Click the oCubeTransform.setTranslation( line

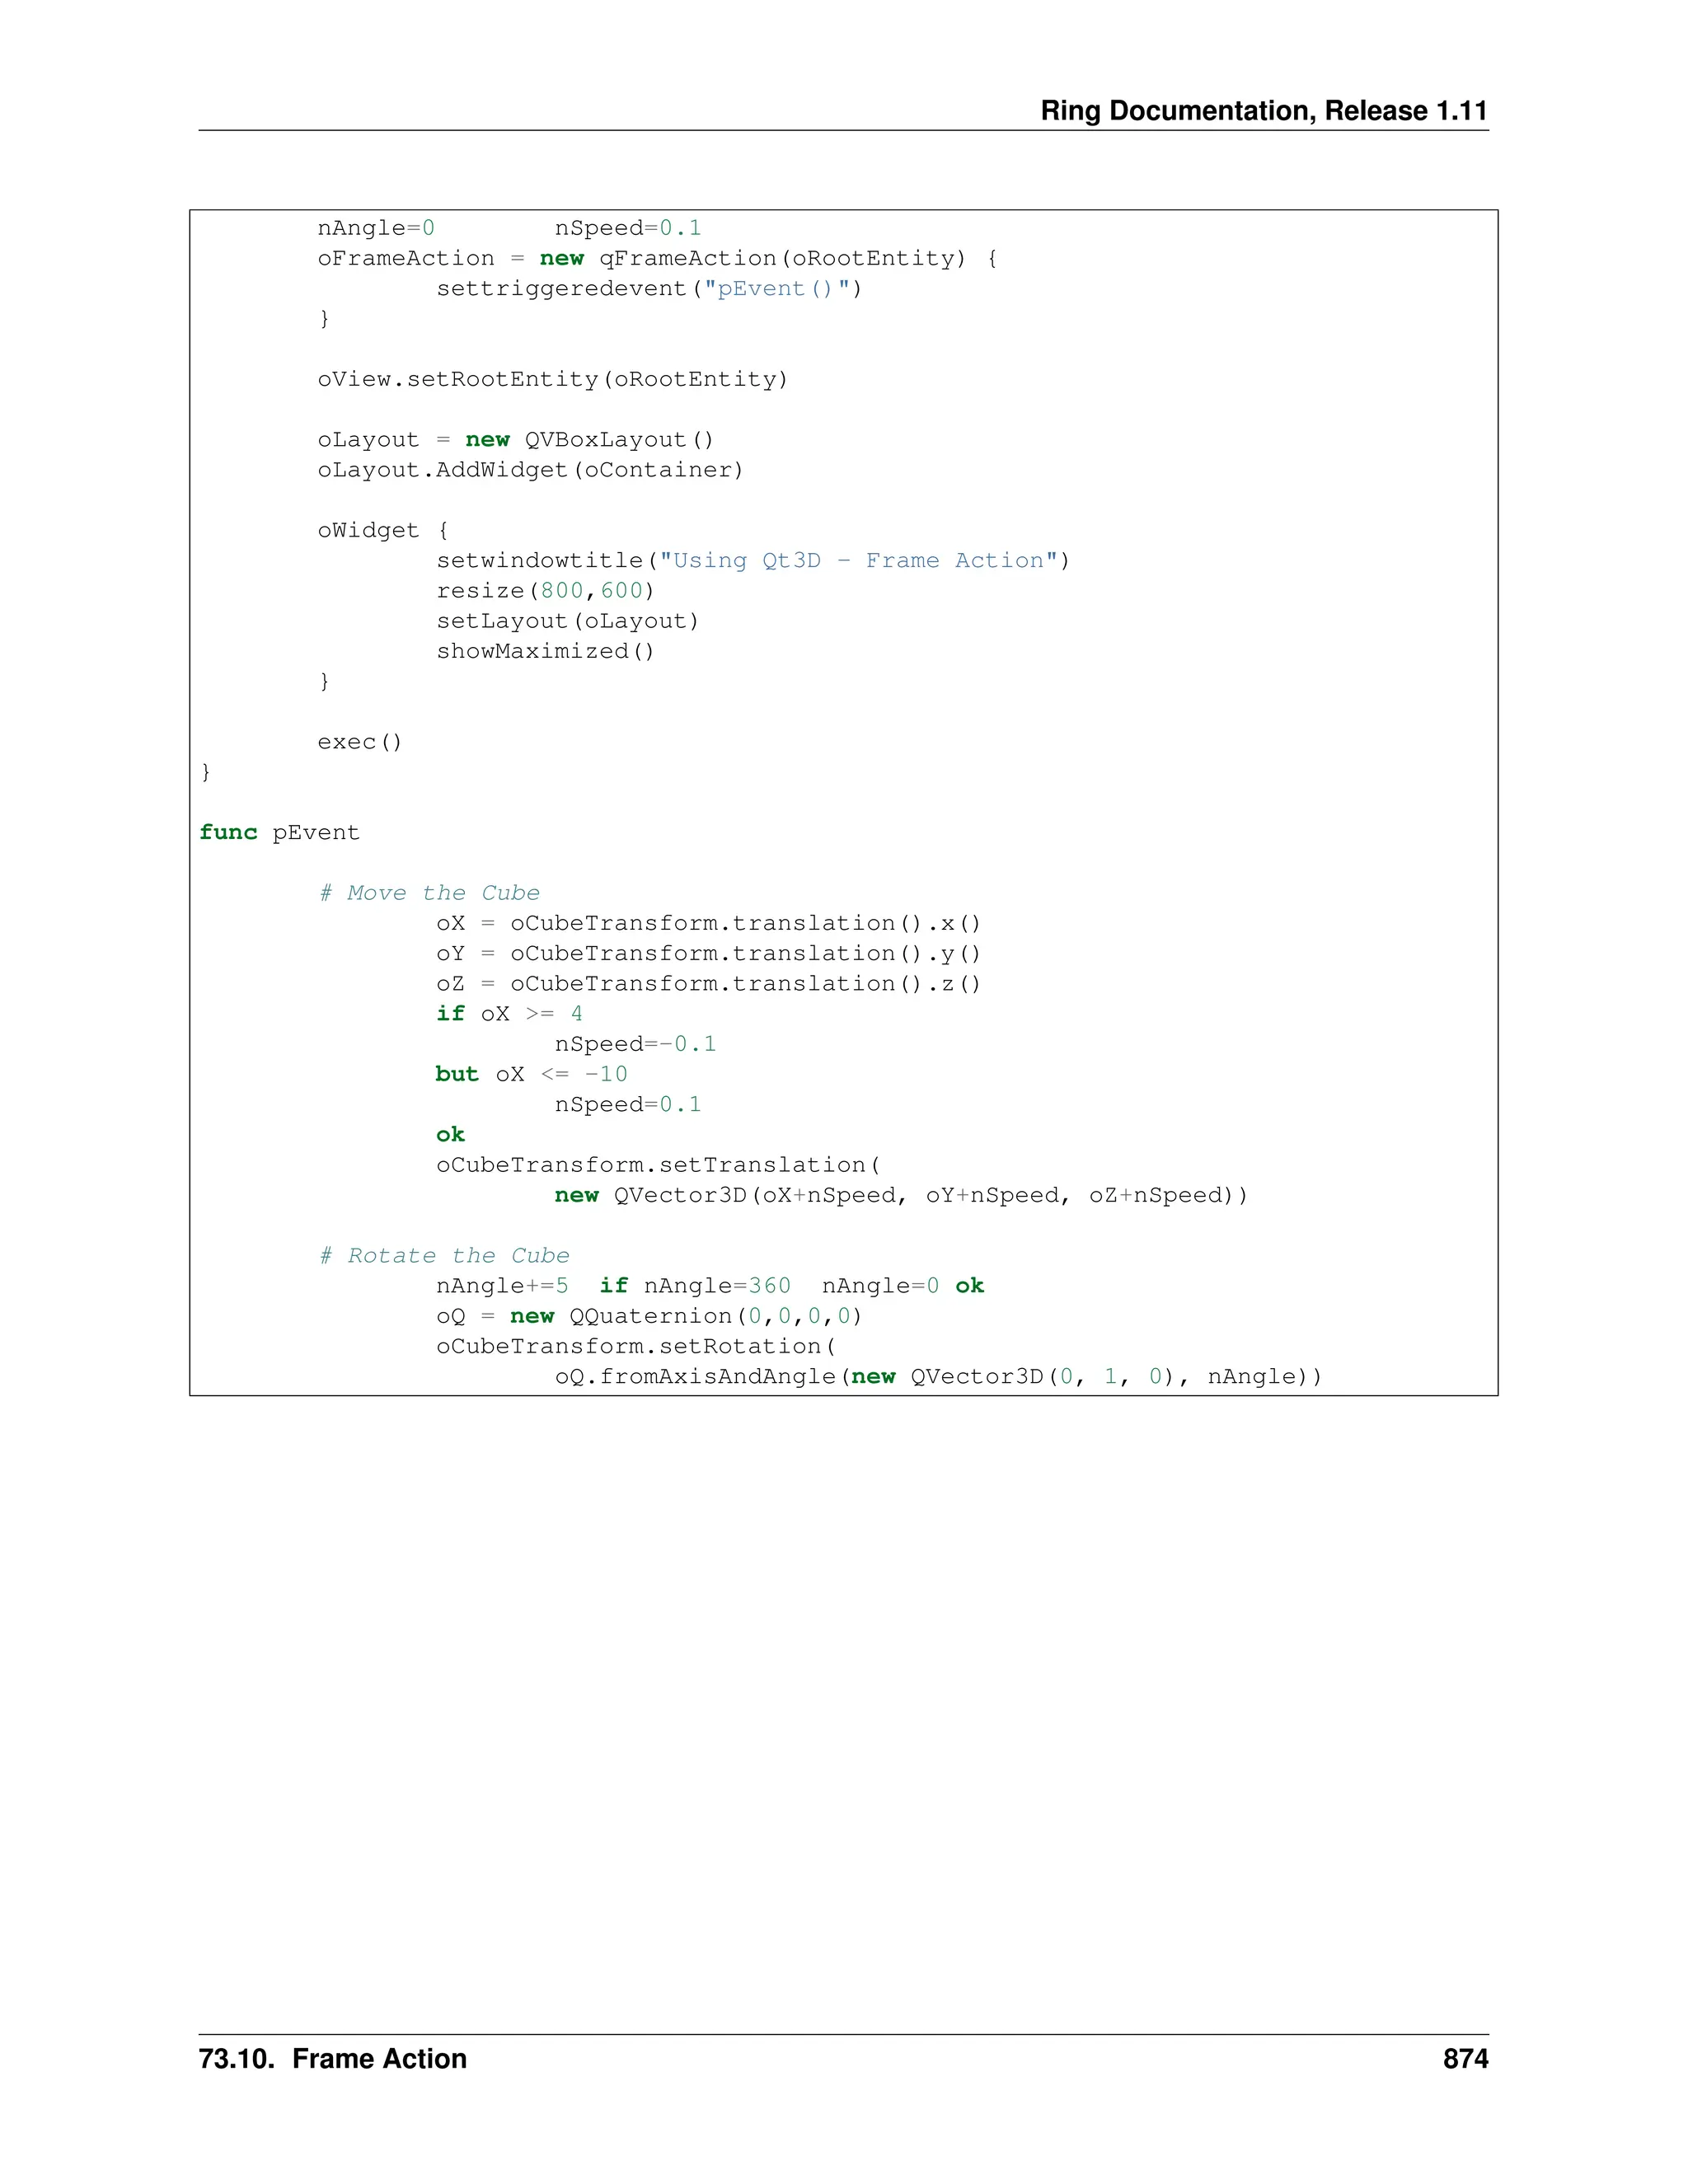(658, 1165)
